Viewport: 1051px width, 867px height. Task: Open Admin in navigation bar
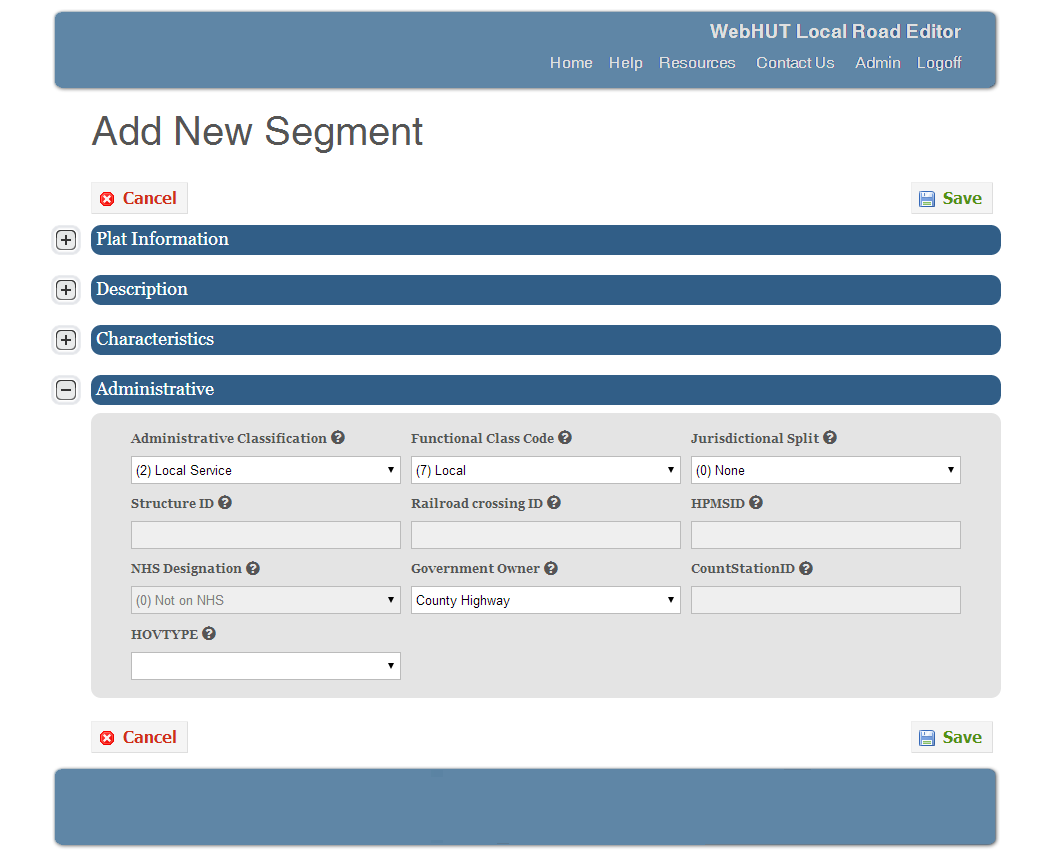[877, 63]
